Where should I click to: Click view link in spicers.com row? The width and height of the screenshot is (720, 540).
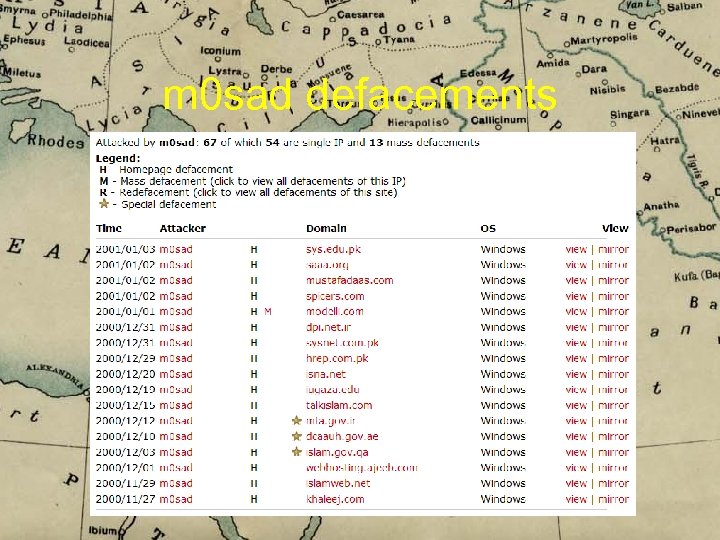click(x=576, y=296)
